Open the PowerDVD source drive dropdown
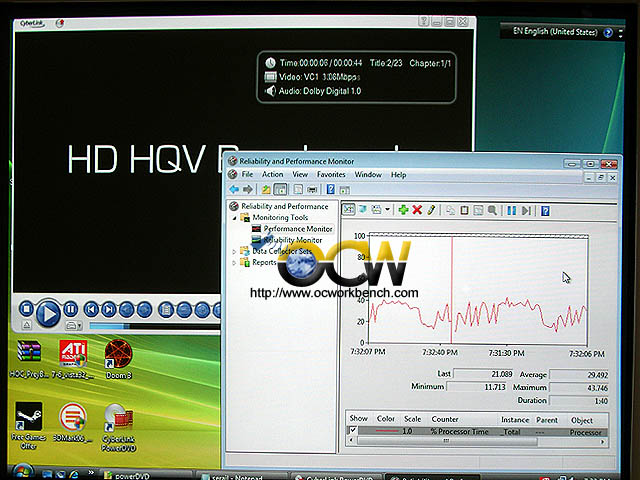 (x=73, y=326)
